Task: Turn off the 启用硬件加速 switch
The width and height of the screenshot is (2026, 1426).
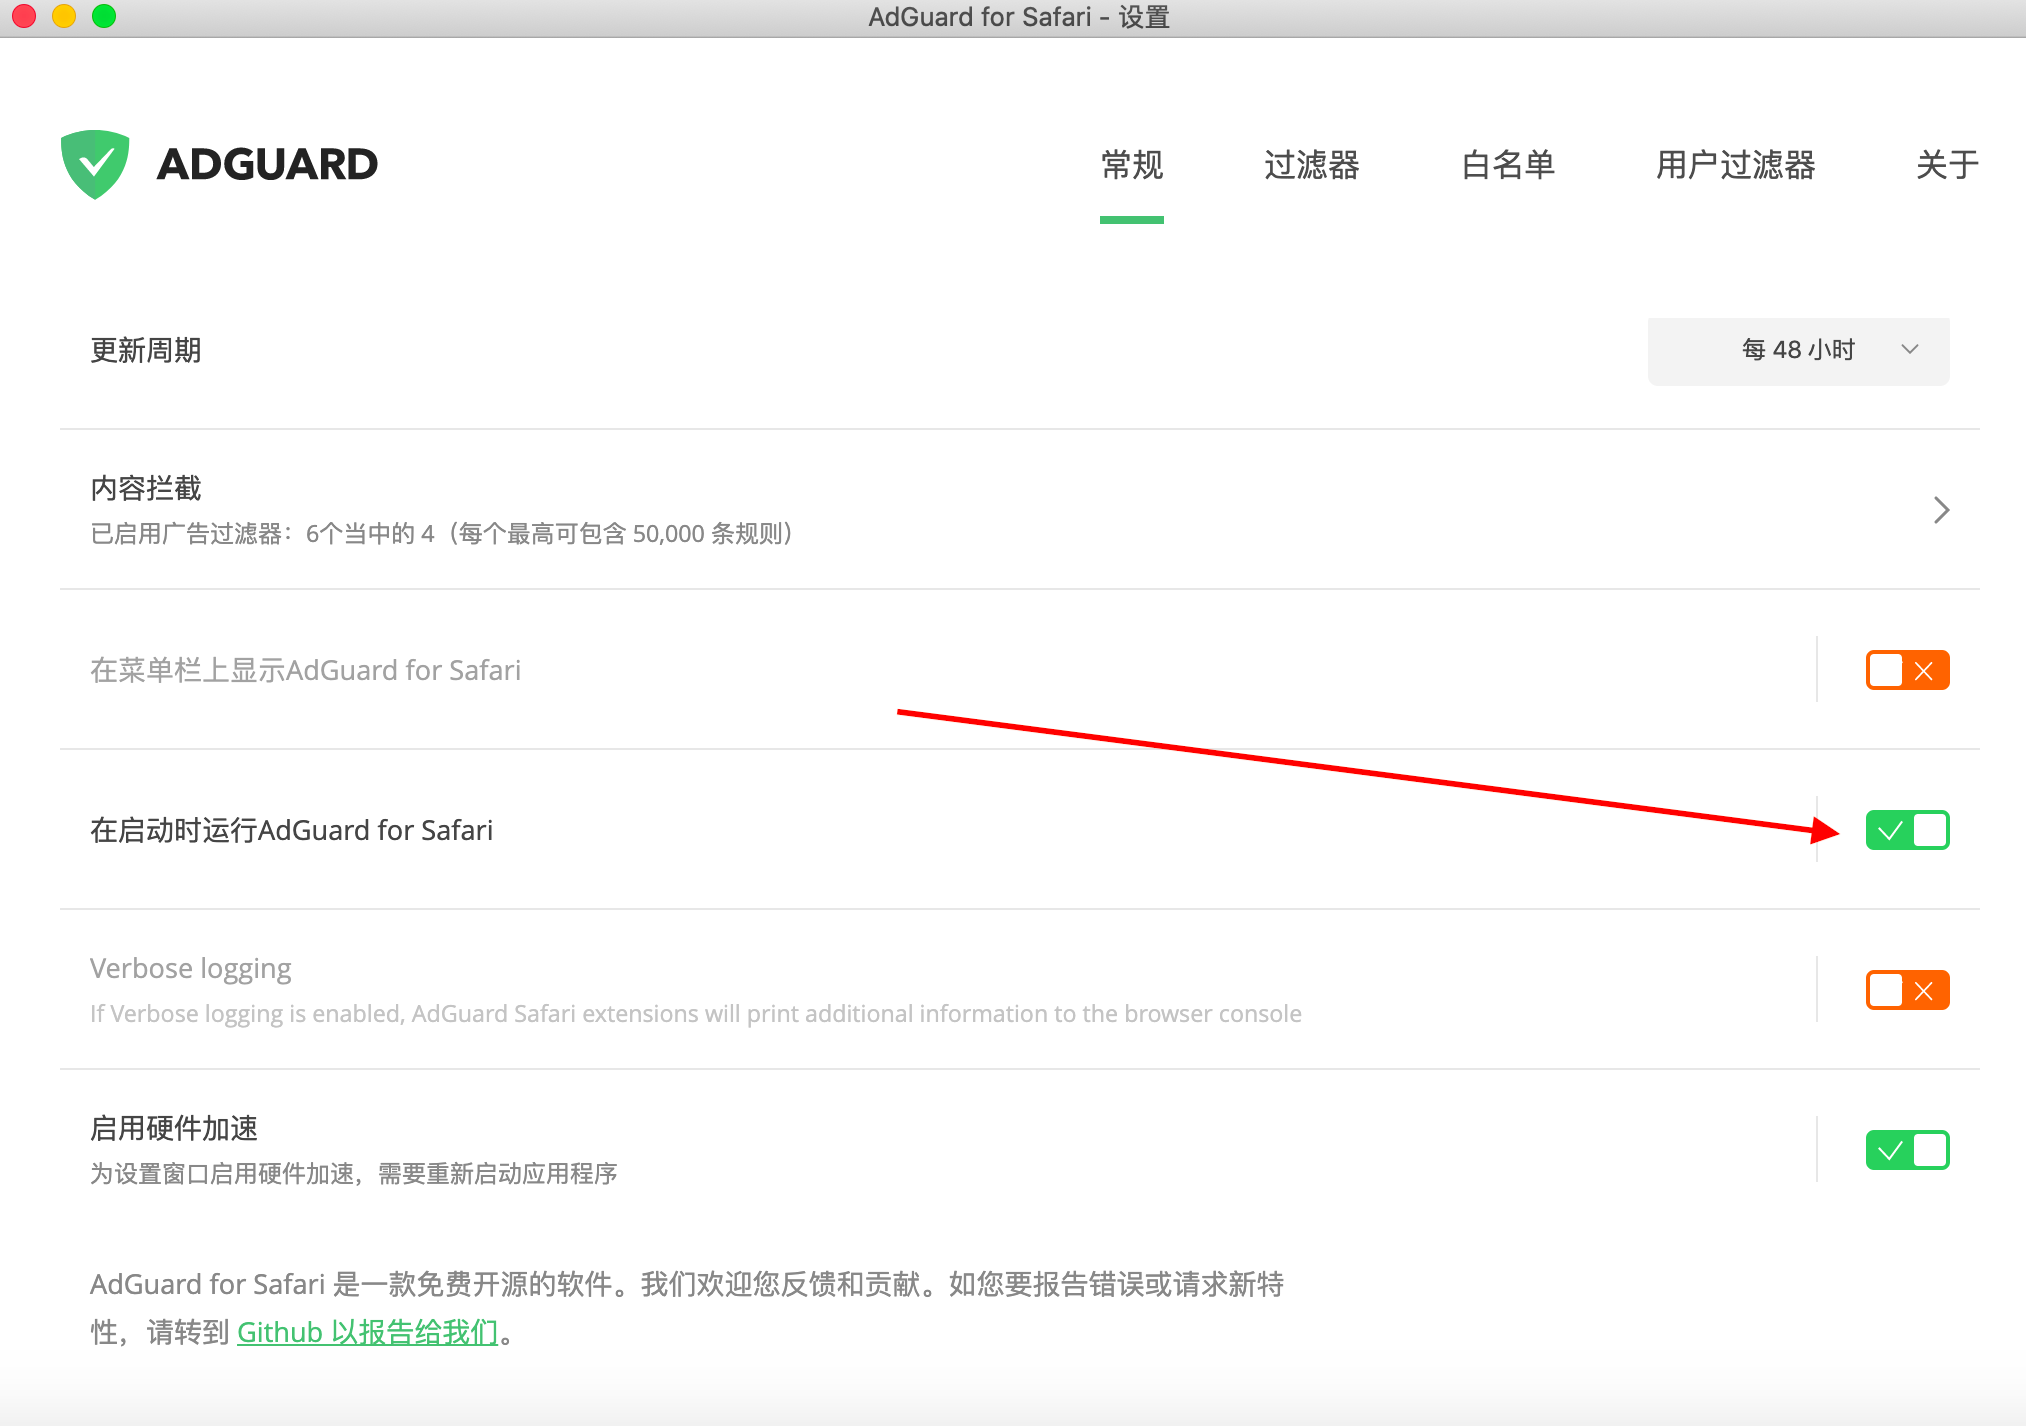Action: (1907, 1150)
